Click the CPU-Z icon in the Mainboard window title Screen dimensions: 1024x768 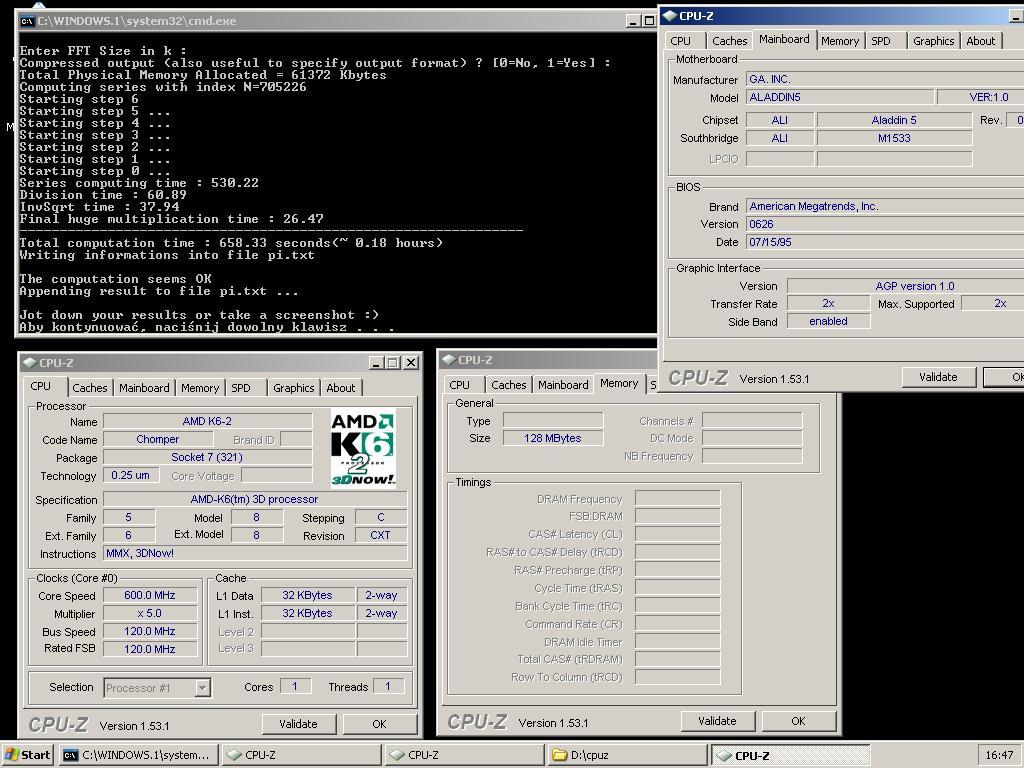click(670, 16)
